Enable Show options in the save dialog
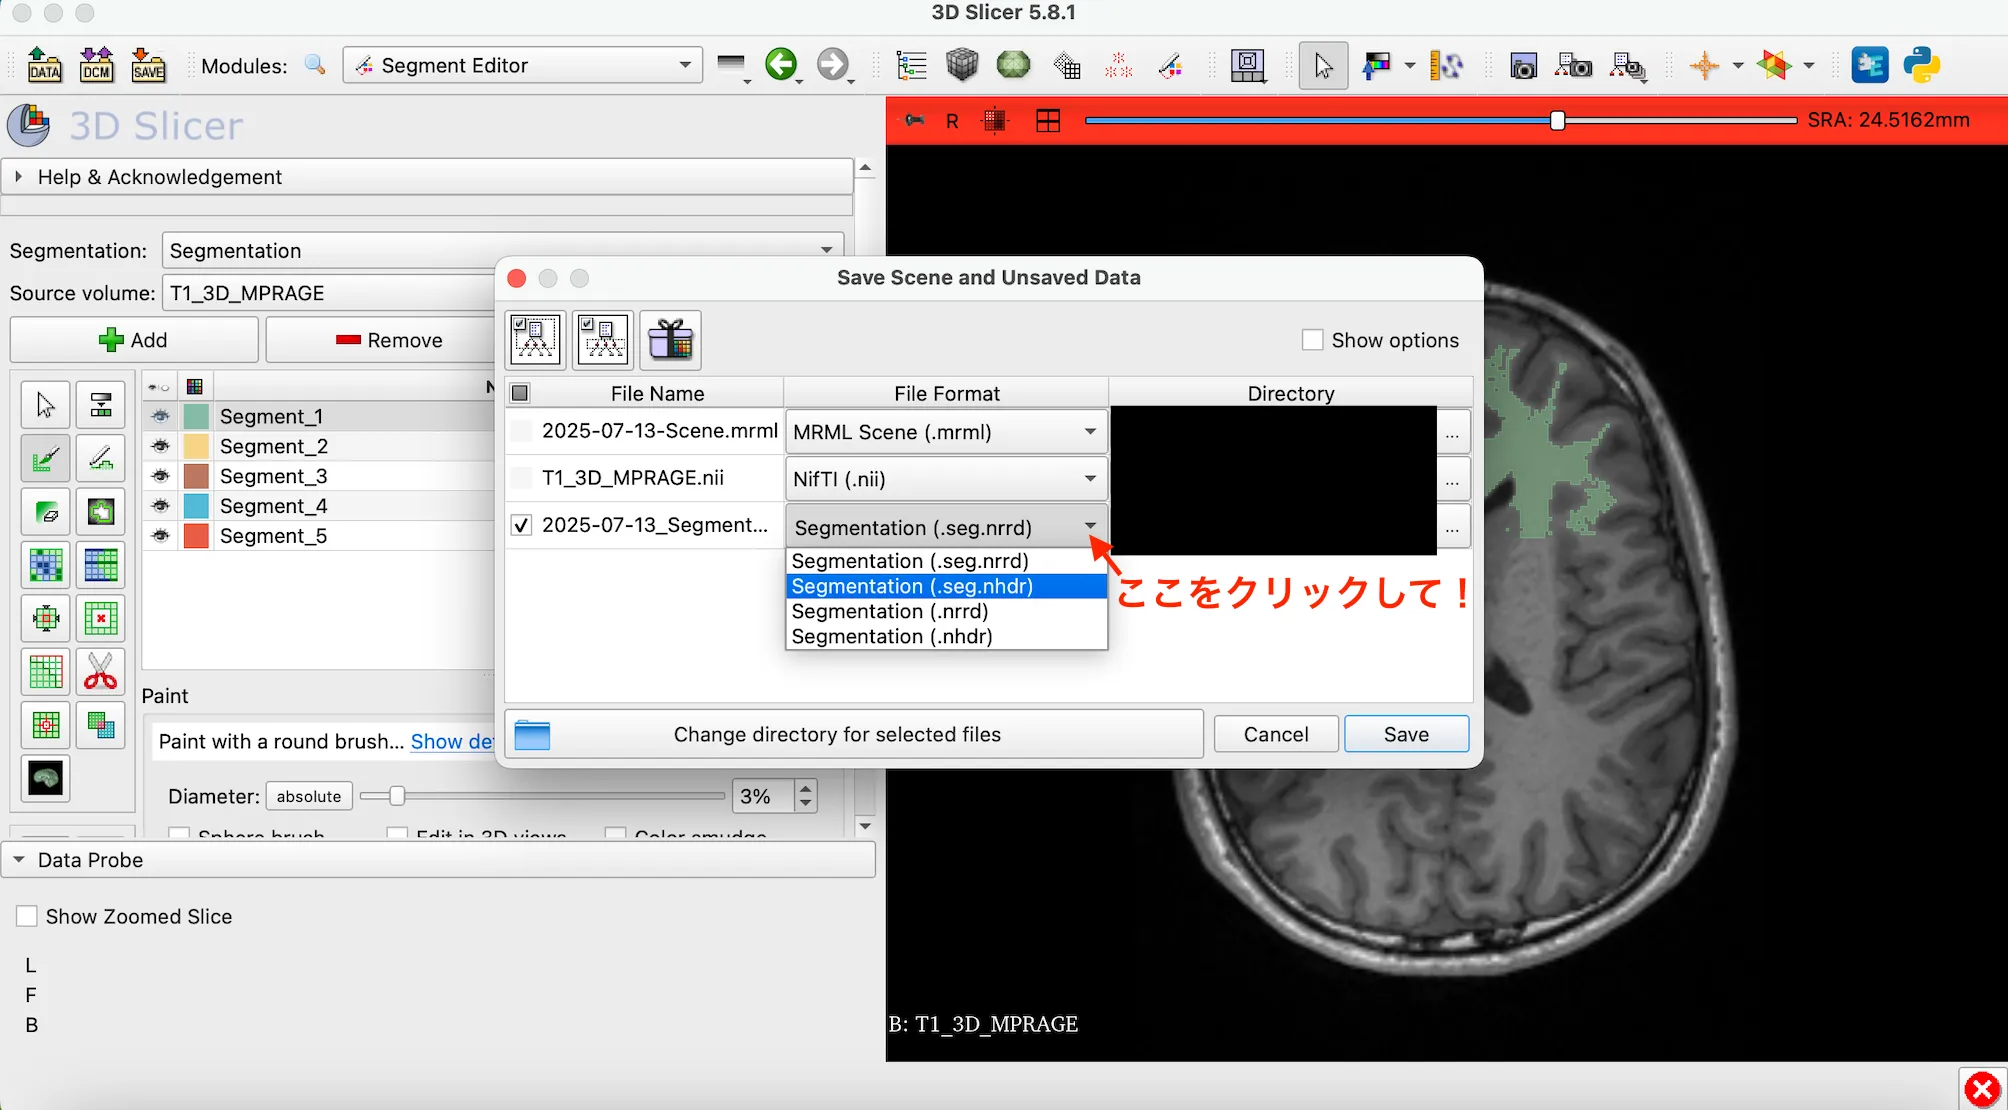The width and height of the screenshot is (2008, 1110). tap(1312, 340)
